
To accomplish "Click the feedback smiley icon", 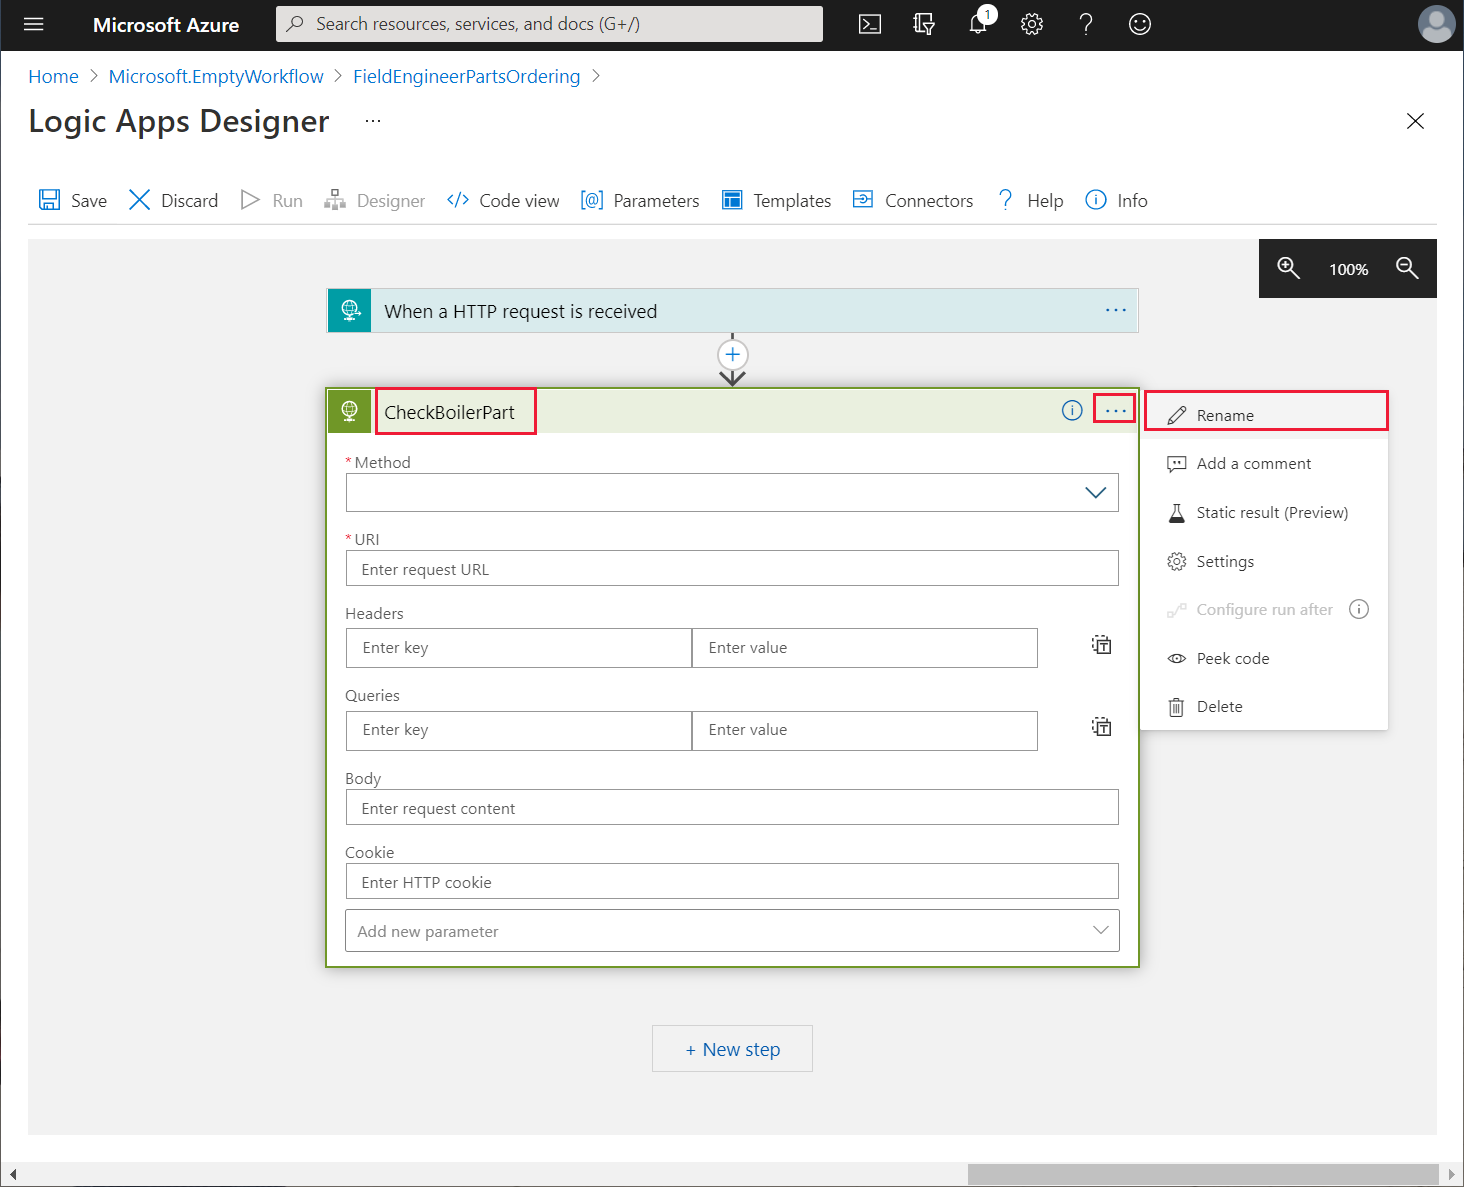I will 1140,25.
